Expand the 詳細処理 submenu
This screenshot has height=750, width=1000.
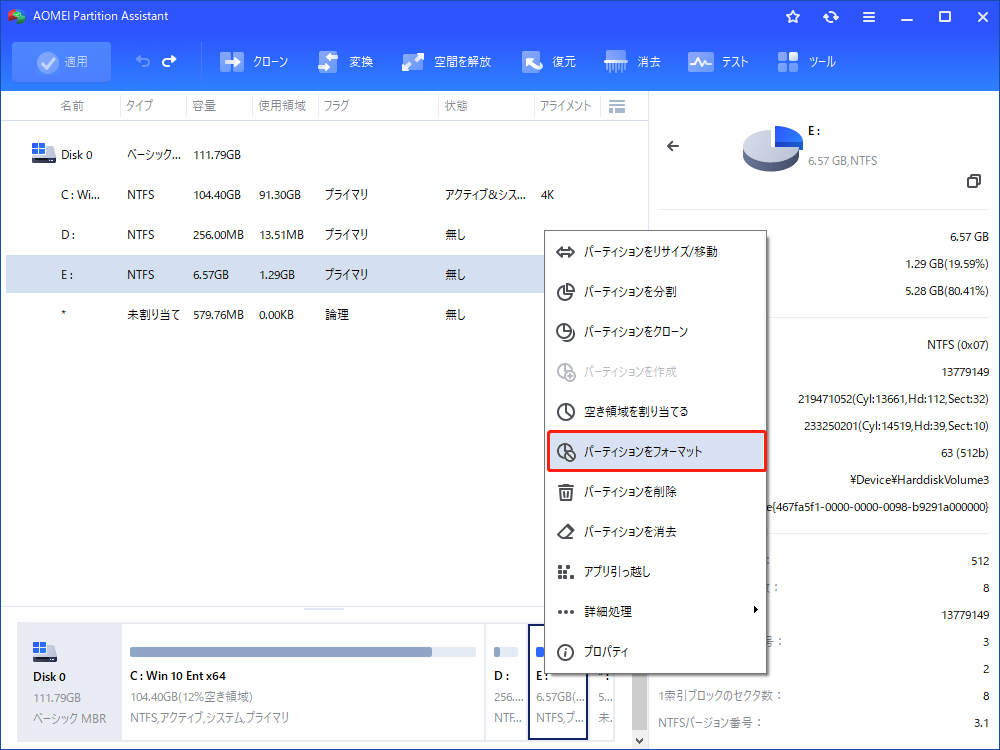656,612
